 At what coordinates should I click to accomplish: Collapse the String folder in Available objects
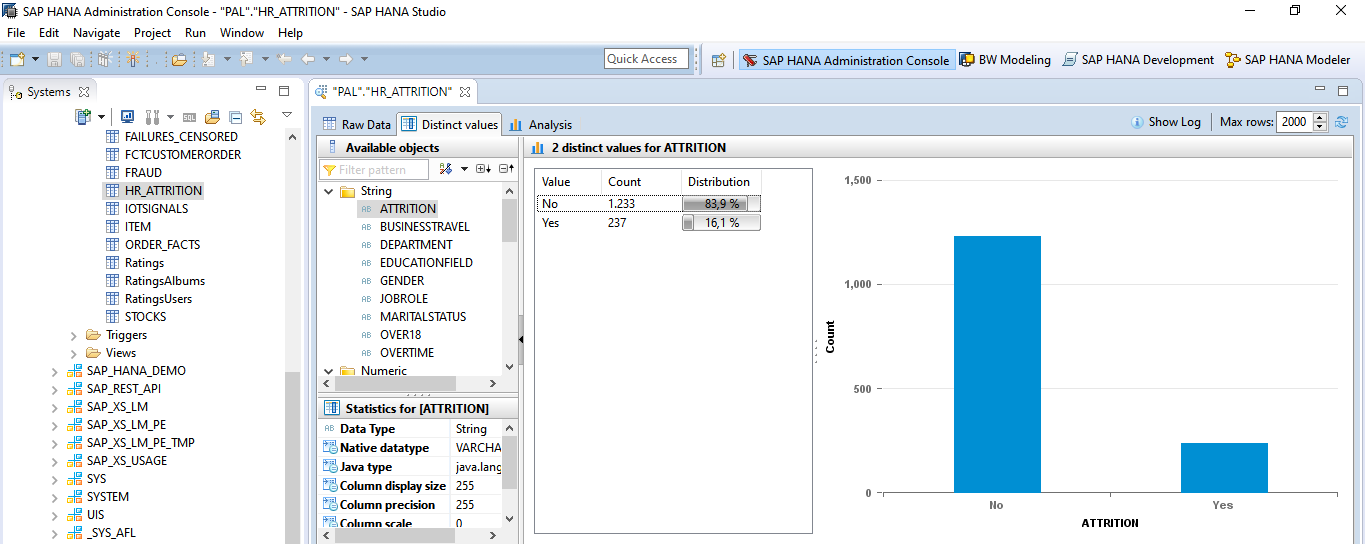tap(329, 191)
